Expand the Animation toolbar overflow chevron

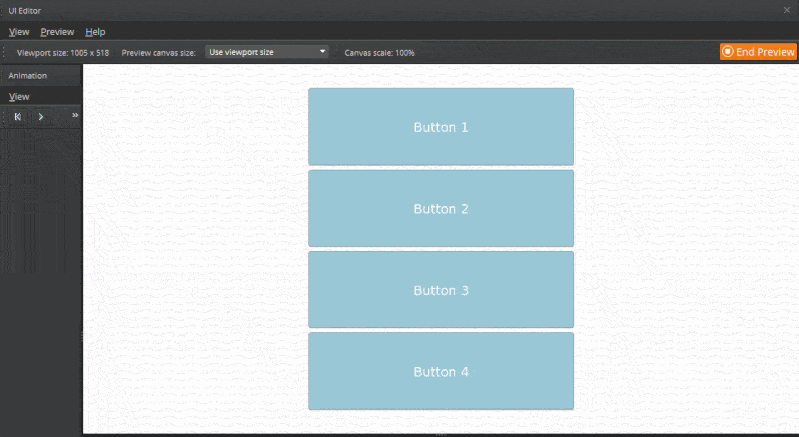click(x=75, y=116)
